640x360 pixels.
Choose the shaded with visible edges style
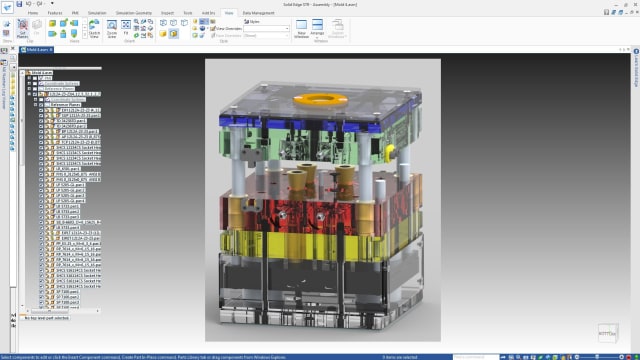[x=173, y=33]
